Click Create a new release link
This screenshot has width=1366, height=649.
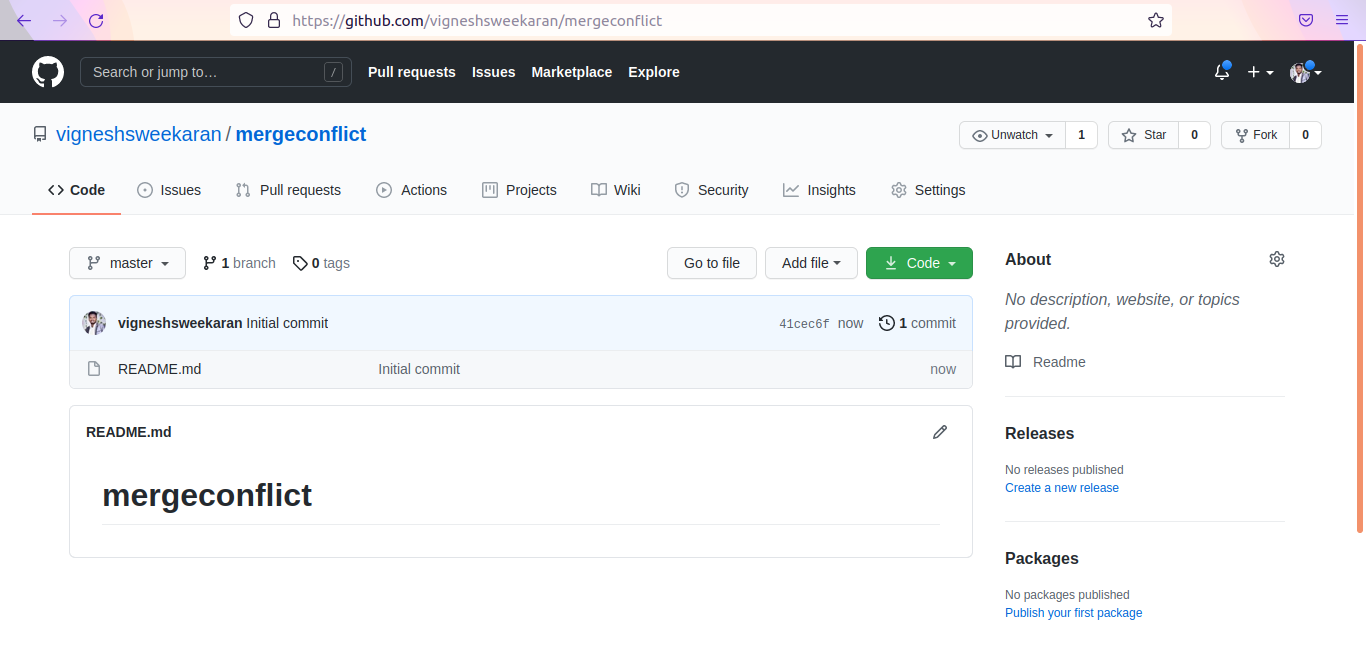point(1061,488)
